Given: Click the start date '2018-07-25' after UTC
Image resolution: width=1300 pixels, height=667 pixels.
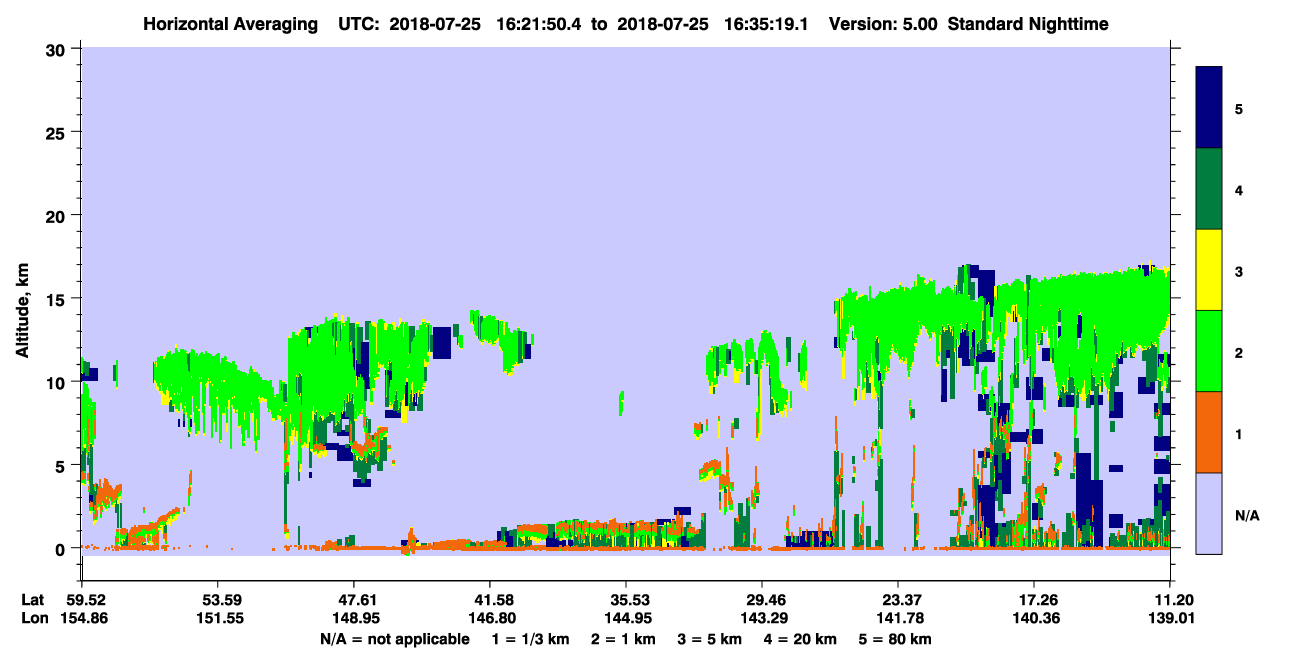Looking at the screenshot, I should 433,24.
